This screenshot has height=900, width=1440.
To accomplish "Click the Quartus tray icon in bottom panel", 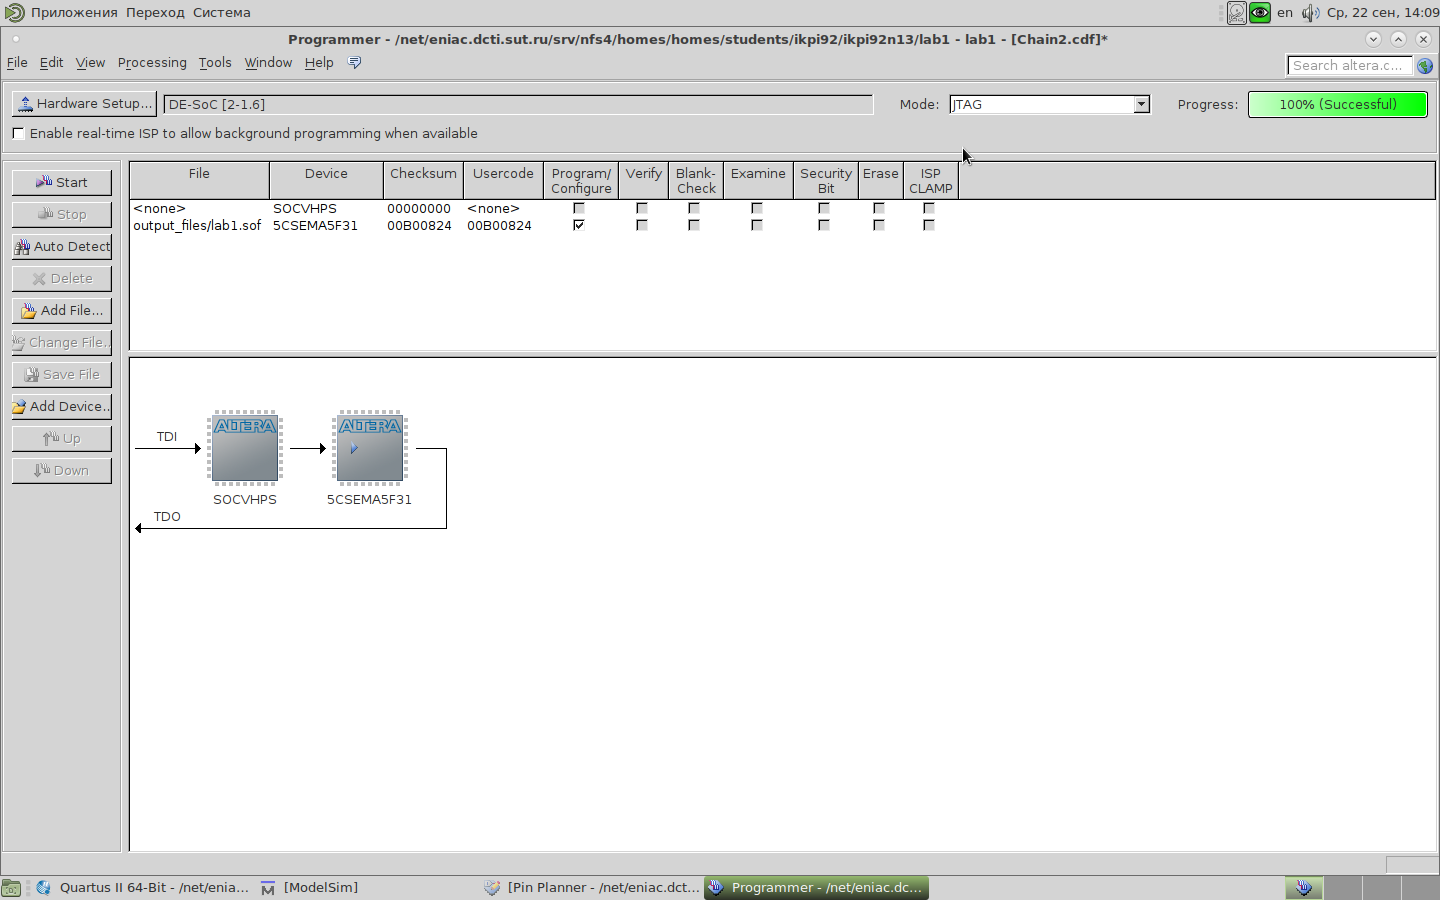I will tap(1304, 887).
